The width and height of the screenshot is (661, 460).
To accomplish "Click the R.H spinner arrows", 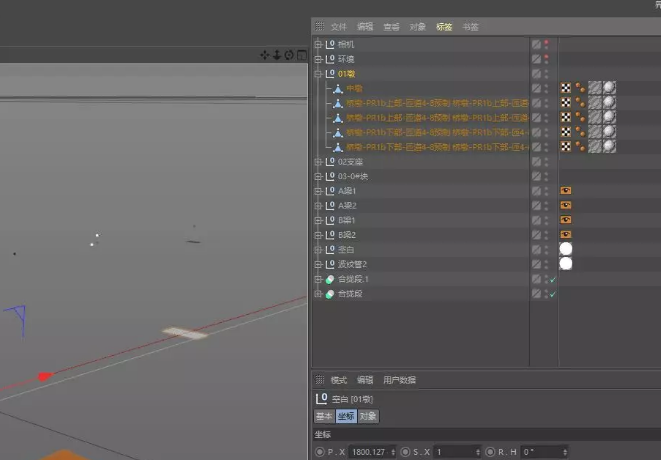I will [x=565, y=452].
